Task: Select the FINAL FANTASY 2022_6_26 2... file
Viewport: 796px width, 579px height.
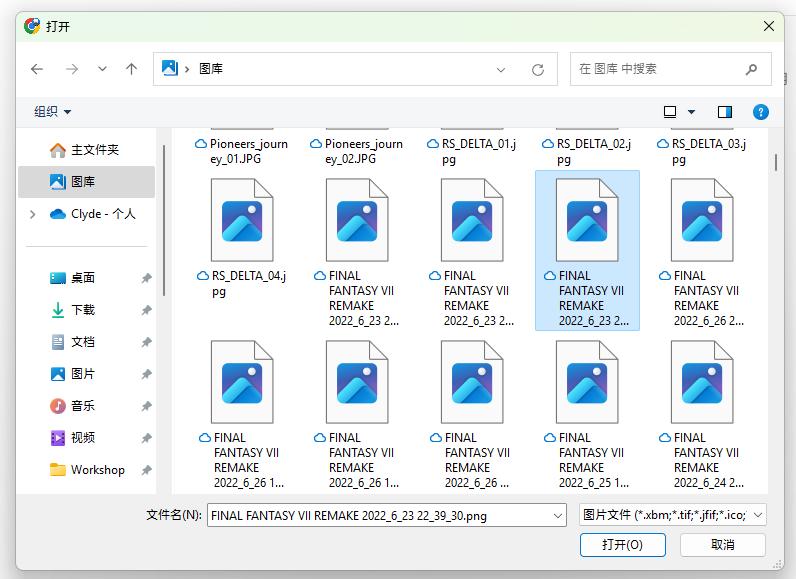Action: (x=702, y=251)
